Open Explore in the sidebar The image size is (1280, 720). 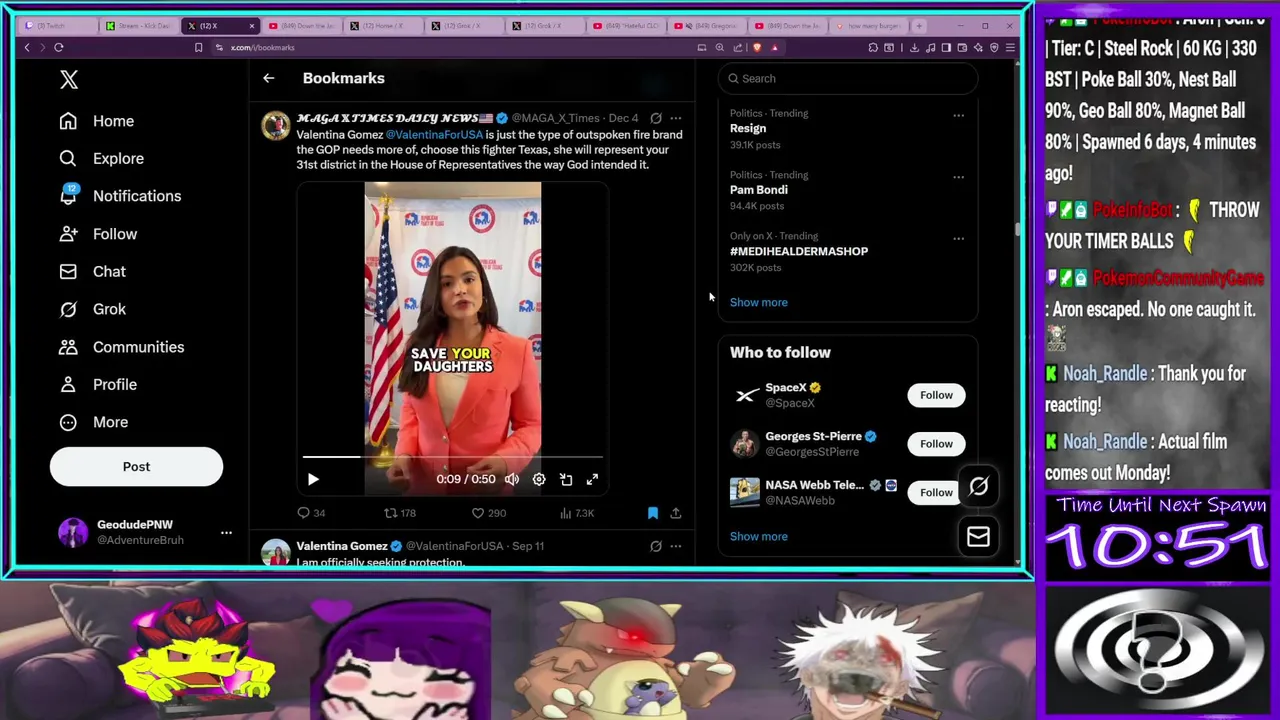[101, 158]
